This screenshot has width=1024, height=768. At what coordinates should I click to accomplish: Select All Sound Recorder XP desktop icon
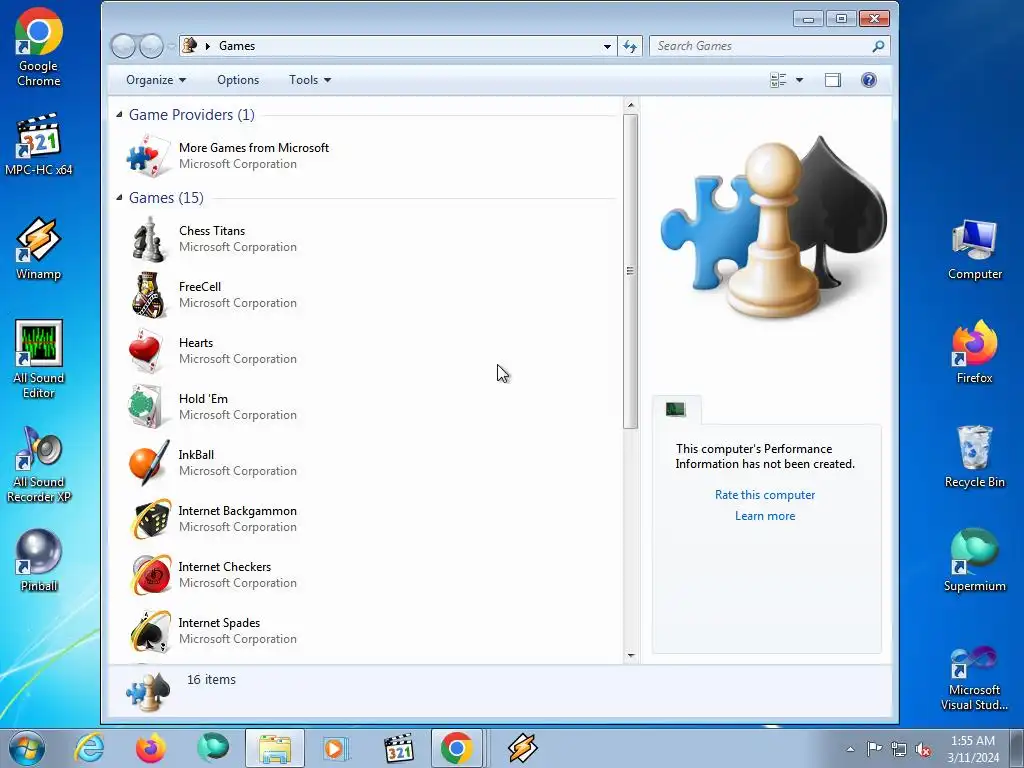tap(39, 465)
